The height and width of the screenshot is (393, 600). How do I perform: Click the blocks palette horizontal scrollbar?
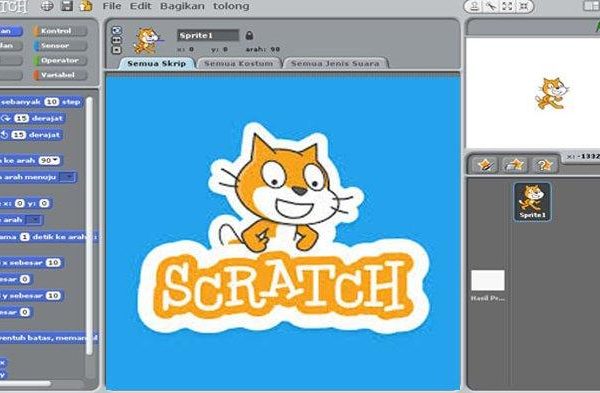click(25, 383)
